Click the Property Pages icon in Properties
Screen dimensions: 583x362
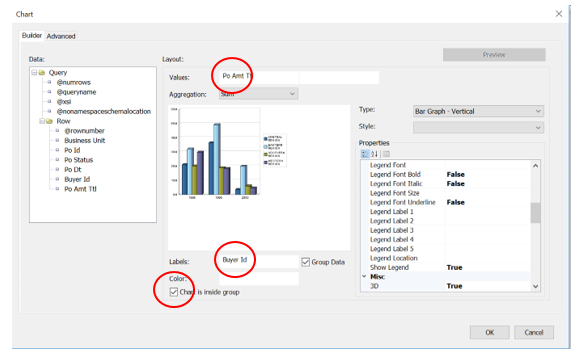(386, 154)
